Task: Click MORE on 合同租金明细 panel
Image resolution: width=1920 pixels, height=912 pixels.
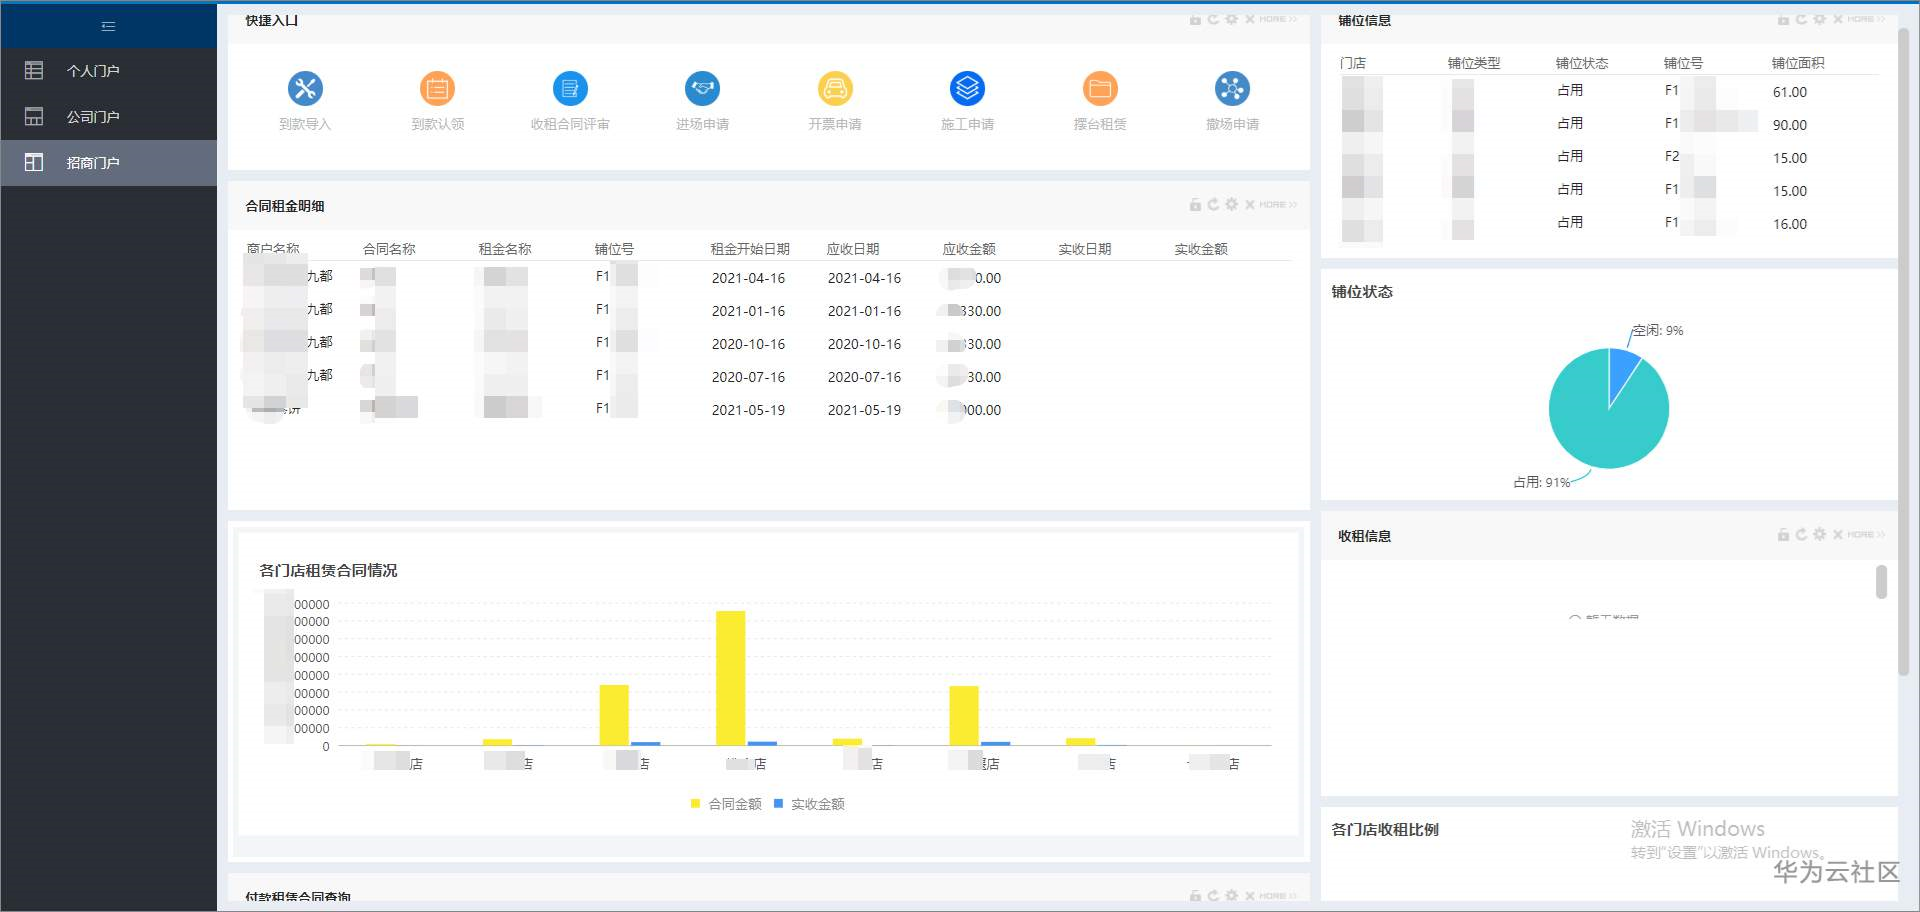Action: point(1278,204)
